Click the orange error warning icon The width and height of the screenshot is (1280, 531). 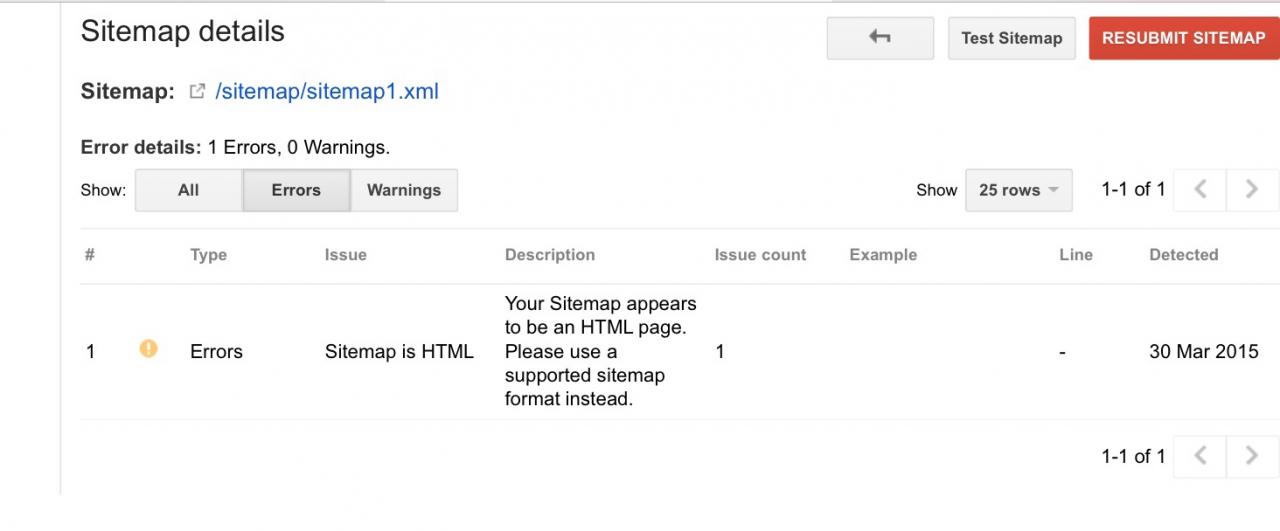(149, 349)
